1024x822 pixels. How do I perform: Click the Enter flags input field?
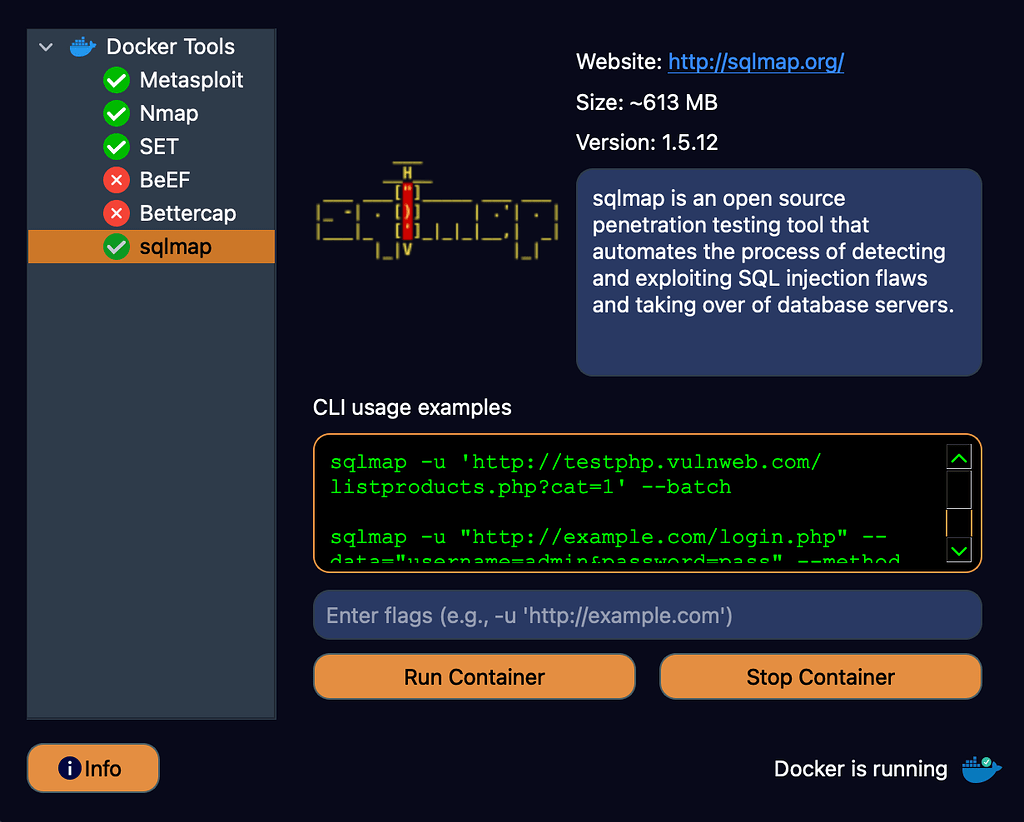(647, 615)
